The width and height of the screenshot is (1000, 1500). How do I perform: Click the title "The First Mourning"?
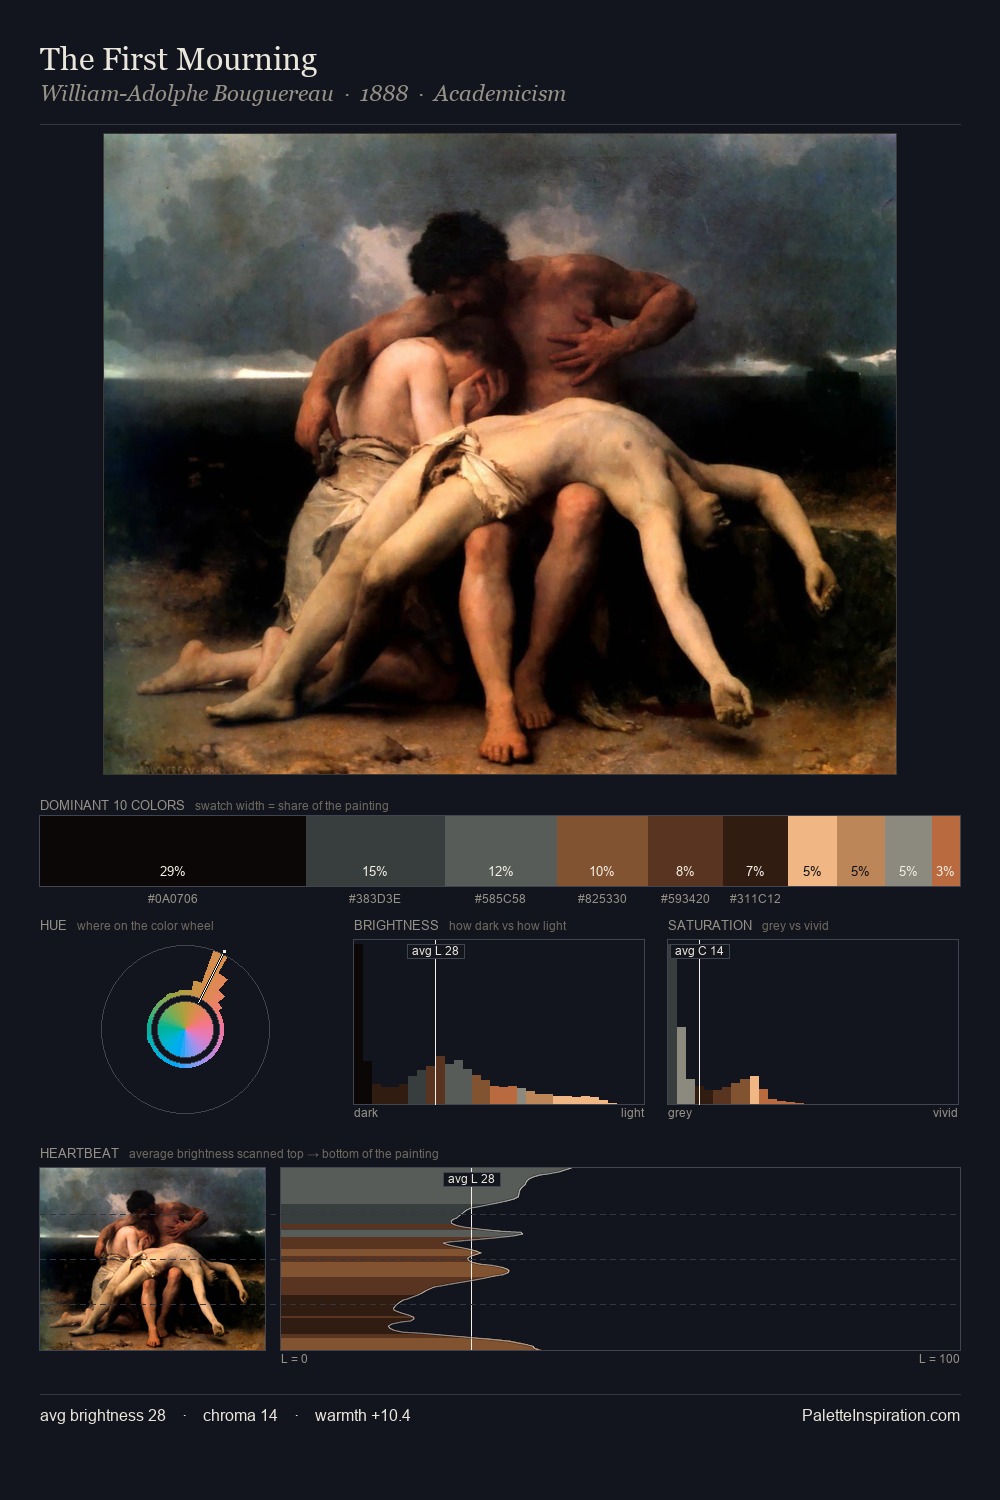(x=178, y=60)
